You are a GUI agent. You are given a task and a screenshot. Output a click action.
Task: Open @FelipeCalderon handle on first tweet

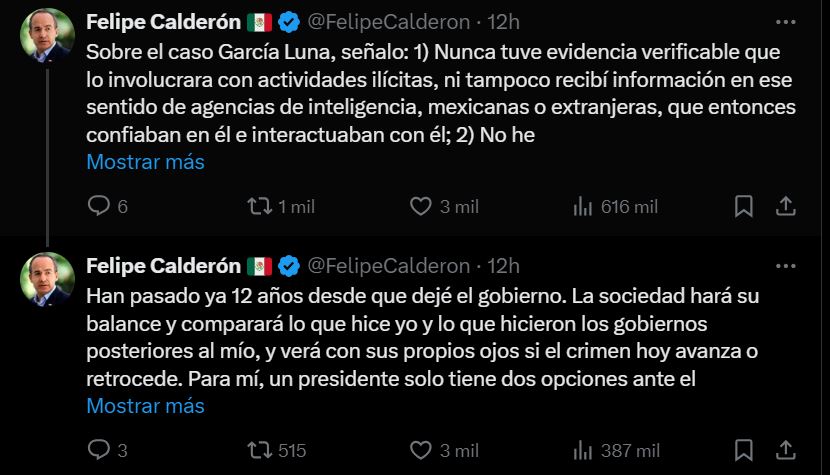point(389,22)
